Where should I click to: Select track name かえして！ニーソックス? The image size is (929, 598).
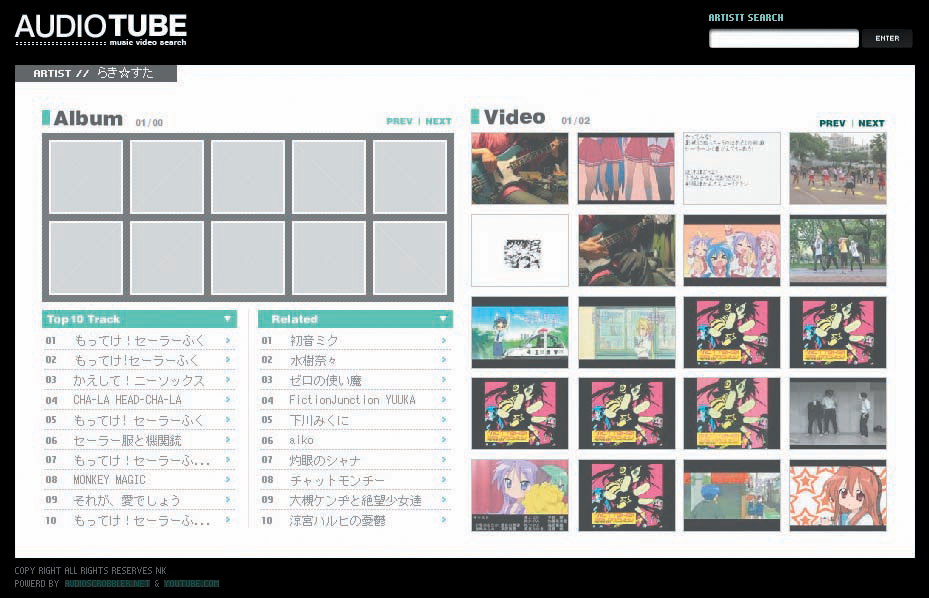tap(139, 380)
